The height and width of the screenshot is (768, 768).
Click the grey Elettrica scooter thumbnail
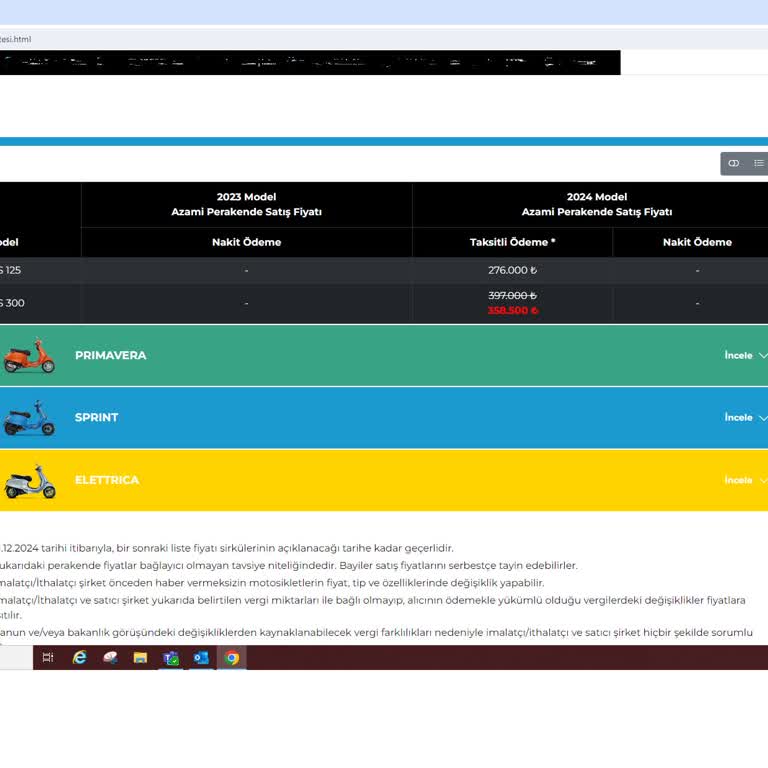tap(28, 481)
